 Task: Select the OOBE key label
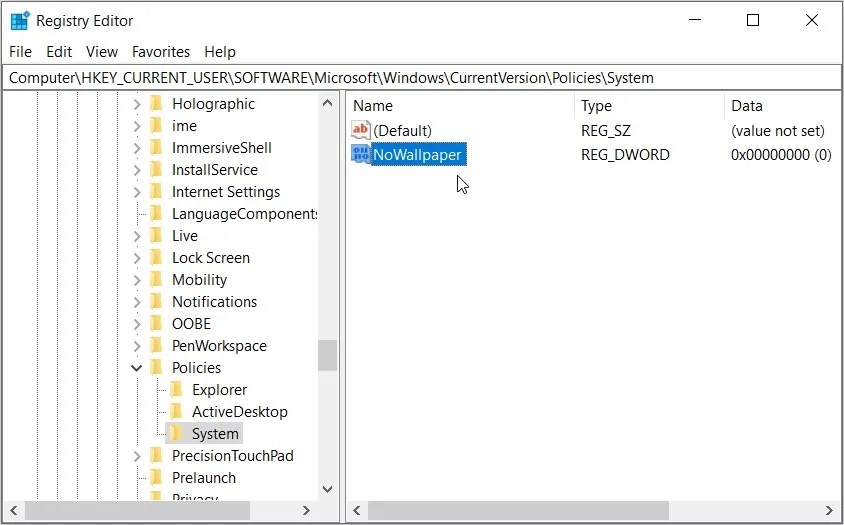tap(191, 324)
